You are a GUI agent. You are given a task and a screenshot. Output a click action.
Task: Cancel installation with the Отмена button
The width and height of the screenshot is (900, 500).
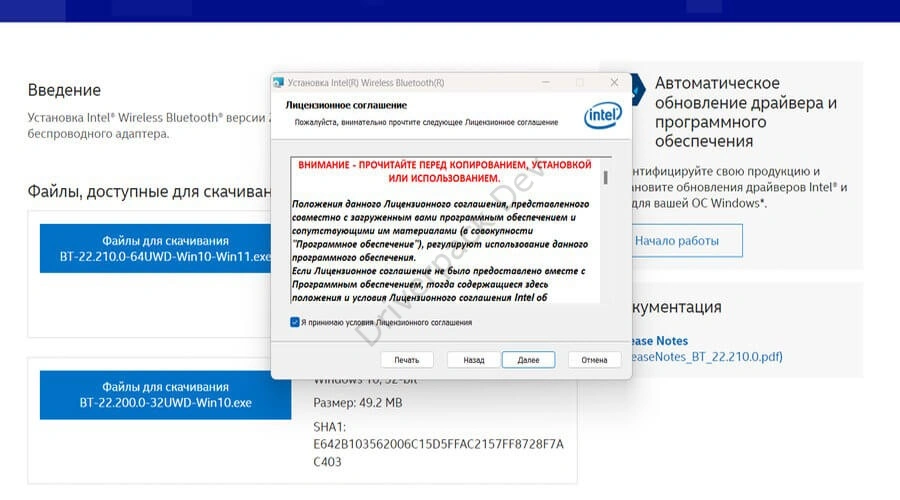click(x=594, y=360)
